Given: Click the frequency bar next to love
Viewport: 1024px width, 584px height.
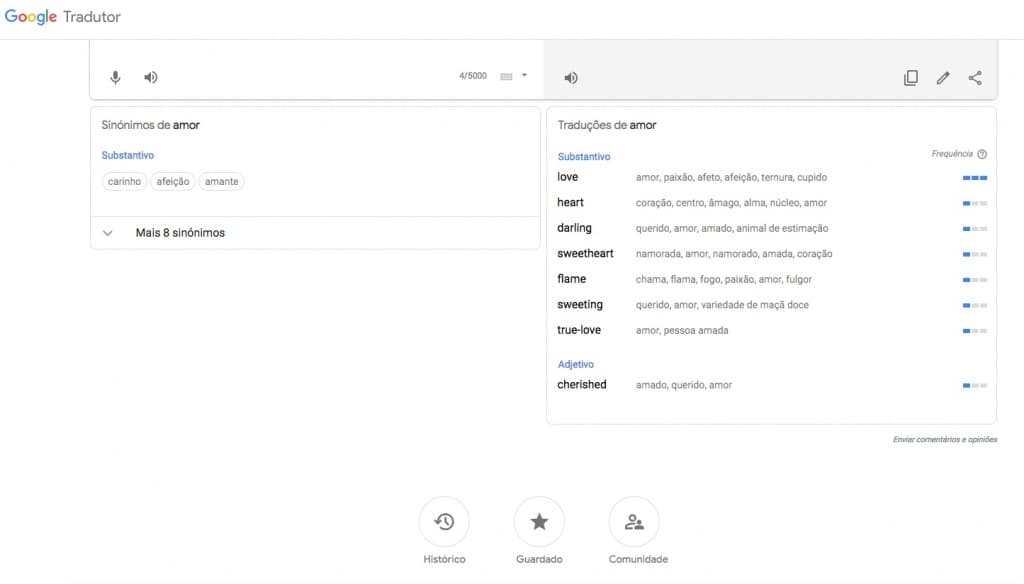Looking at the screenshot, I should pos(973,177).
